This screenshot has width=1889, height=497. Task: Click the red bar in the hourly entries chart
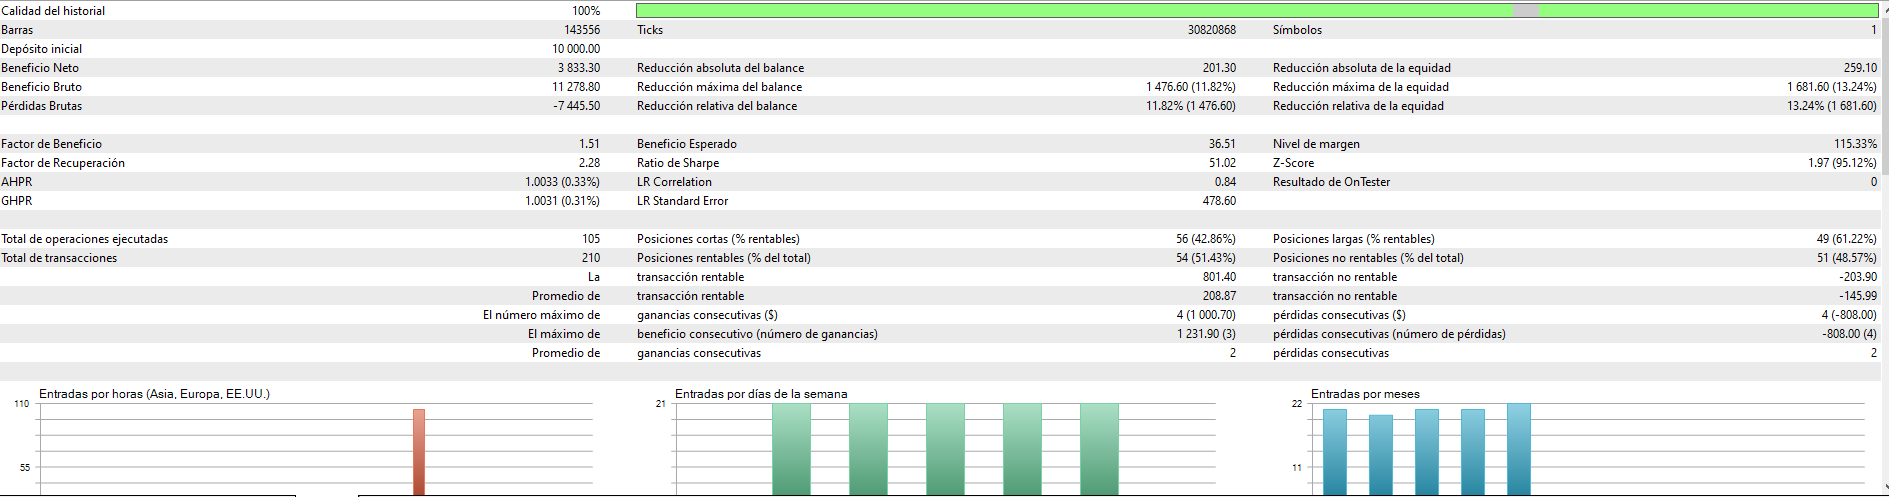click(419, 452)
